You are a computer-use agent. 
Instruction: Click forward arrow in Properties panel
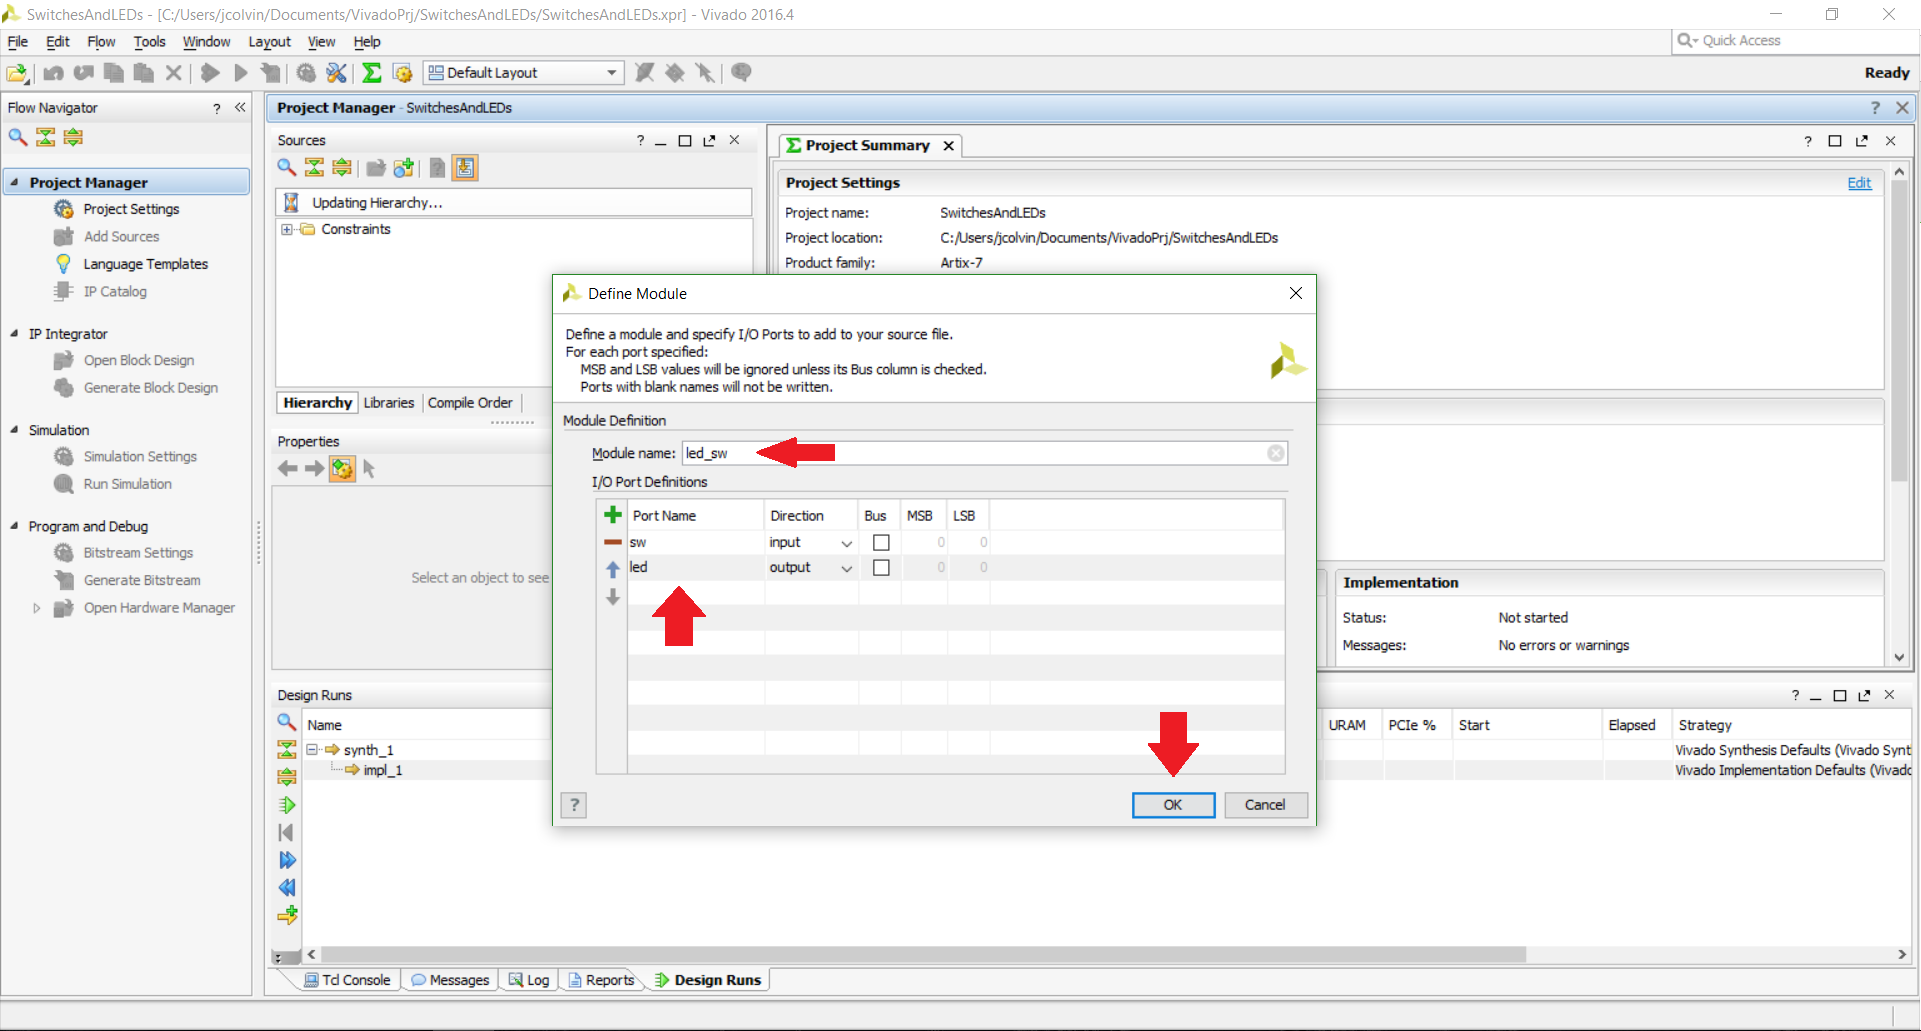coord(314,468)
